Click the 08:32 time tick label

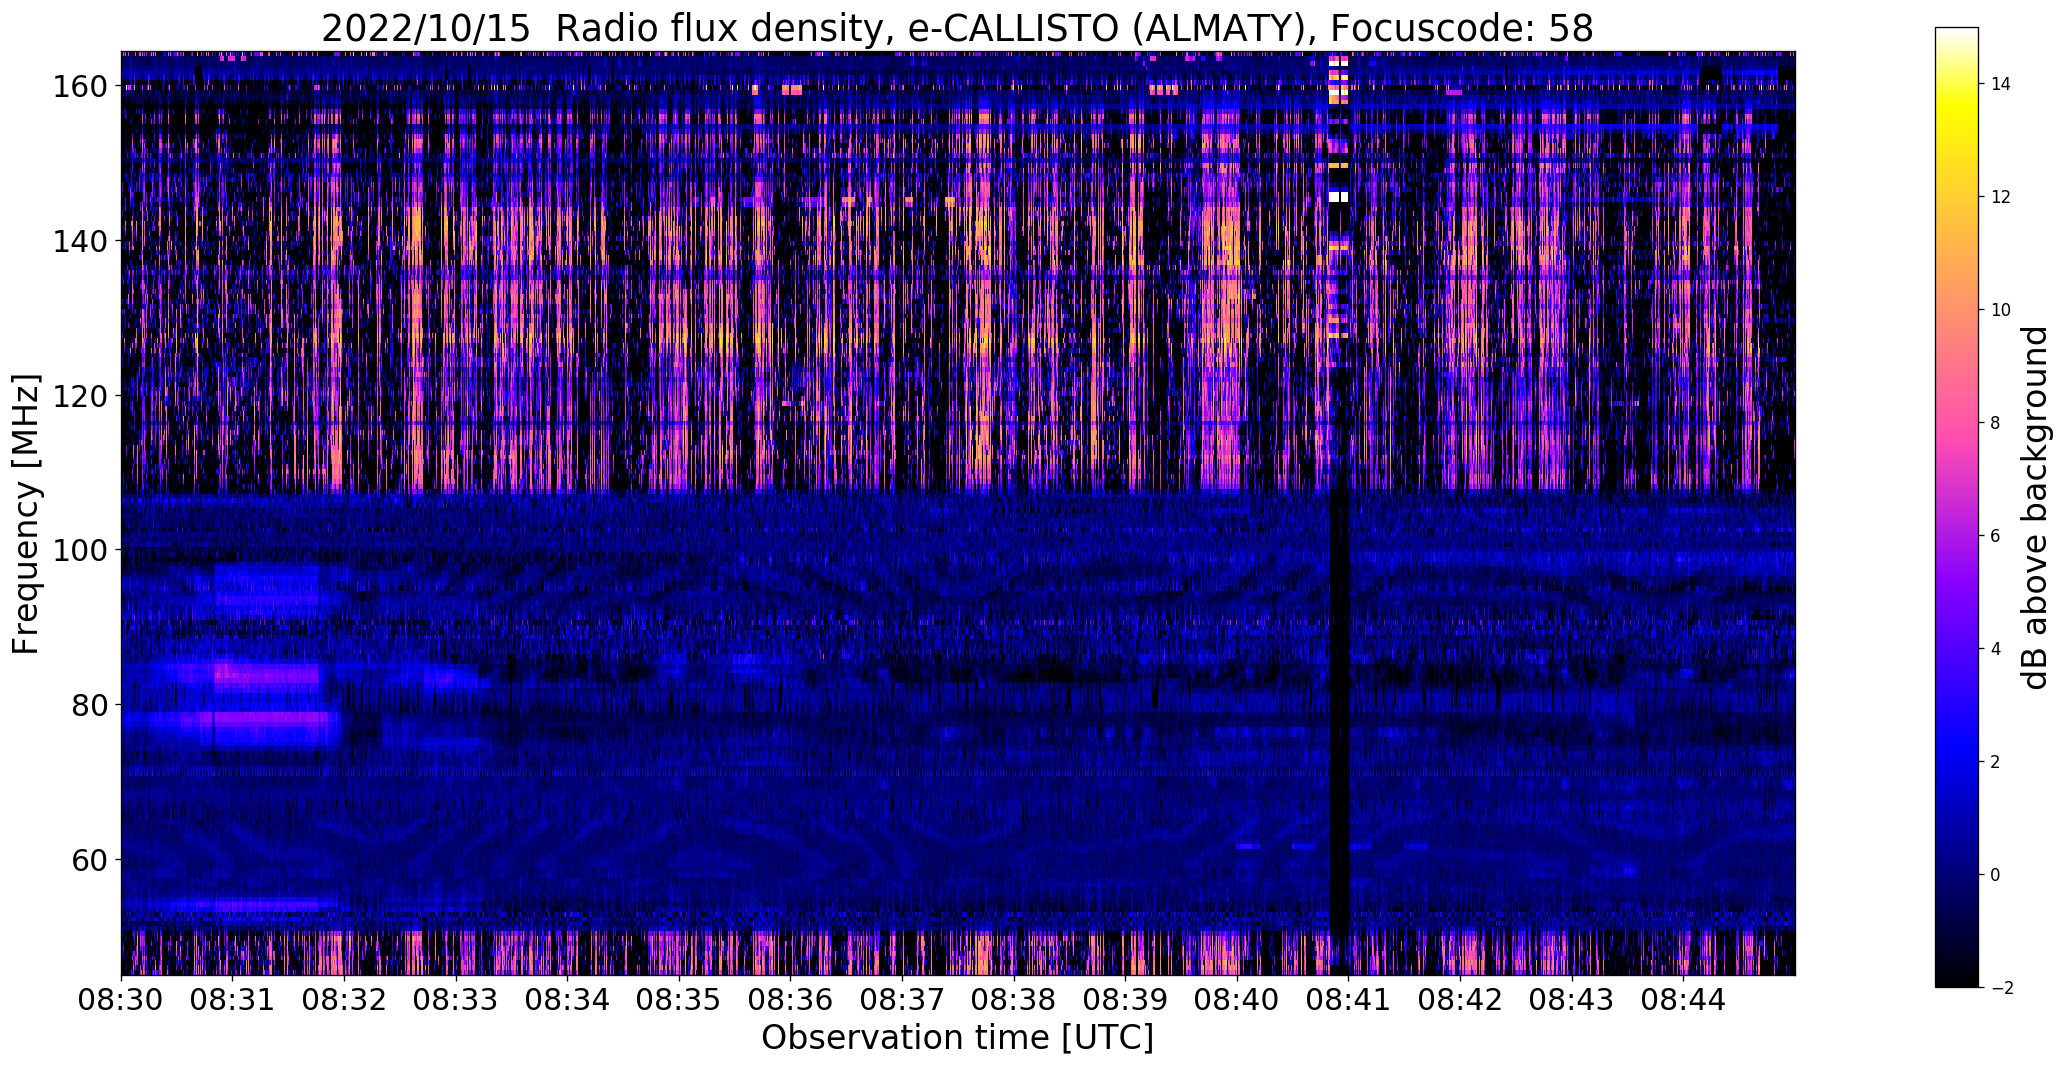(x=345, y=998)
